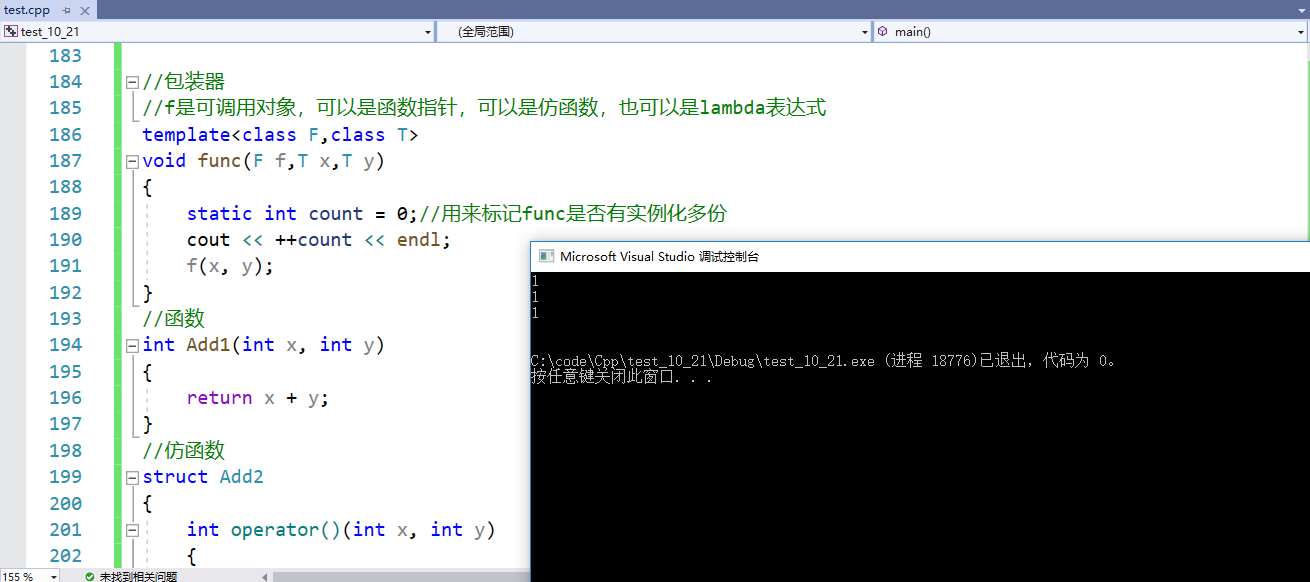Click the first console output 1
This screenshot has height=582, width=1310.
[x=535, y=281]
